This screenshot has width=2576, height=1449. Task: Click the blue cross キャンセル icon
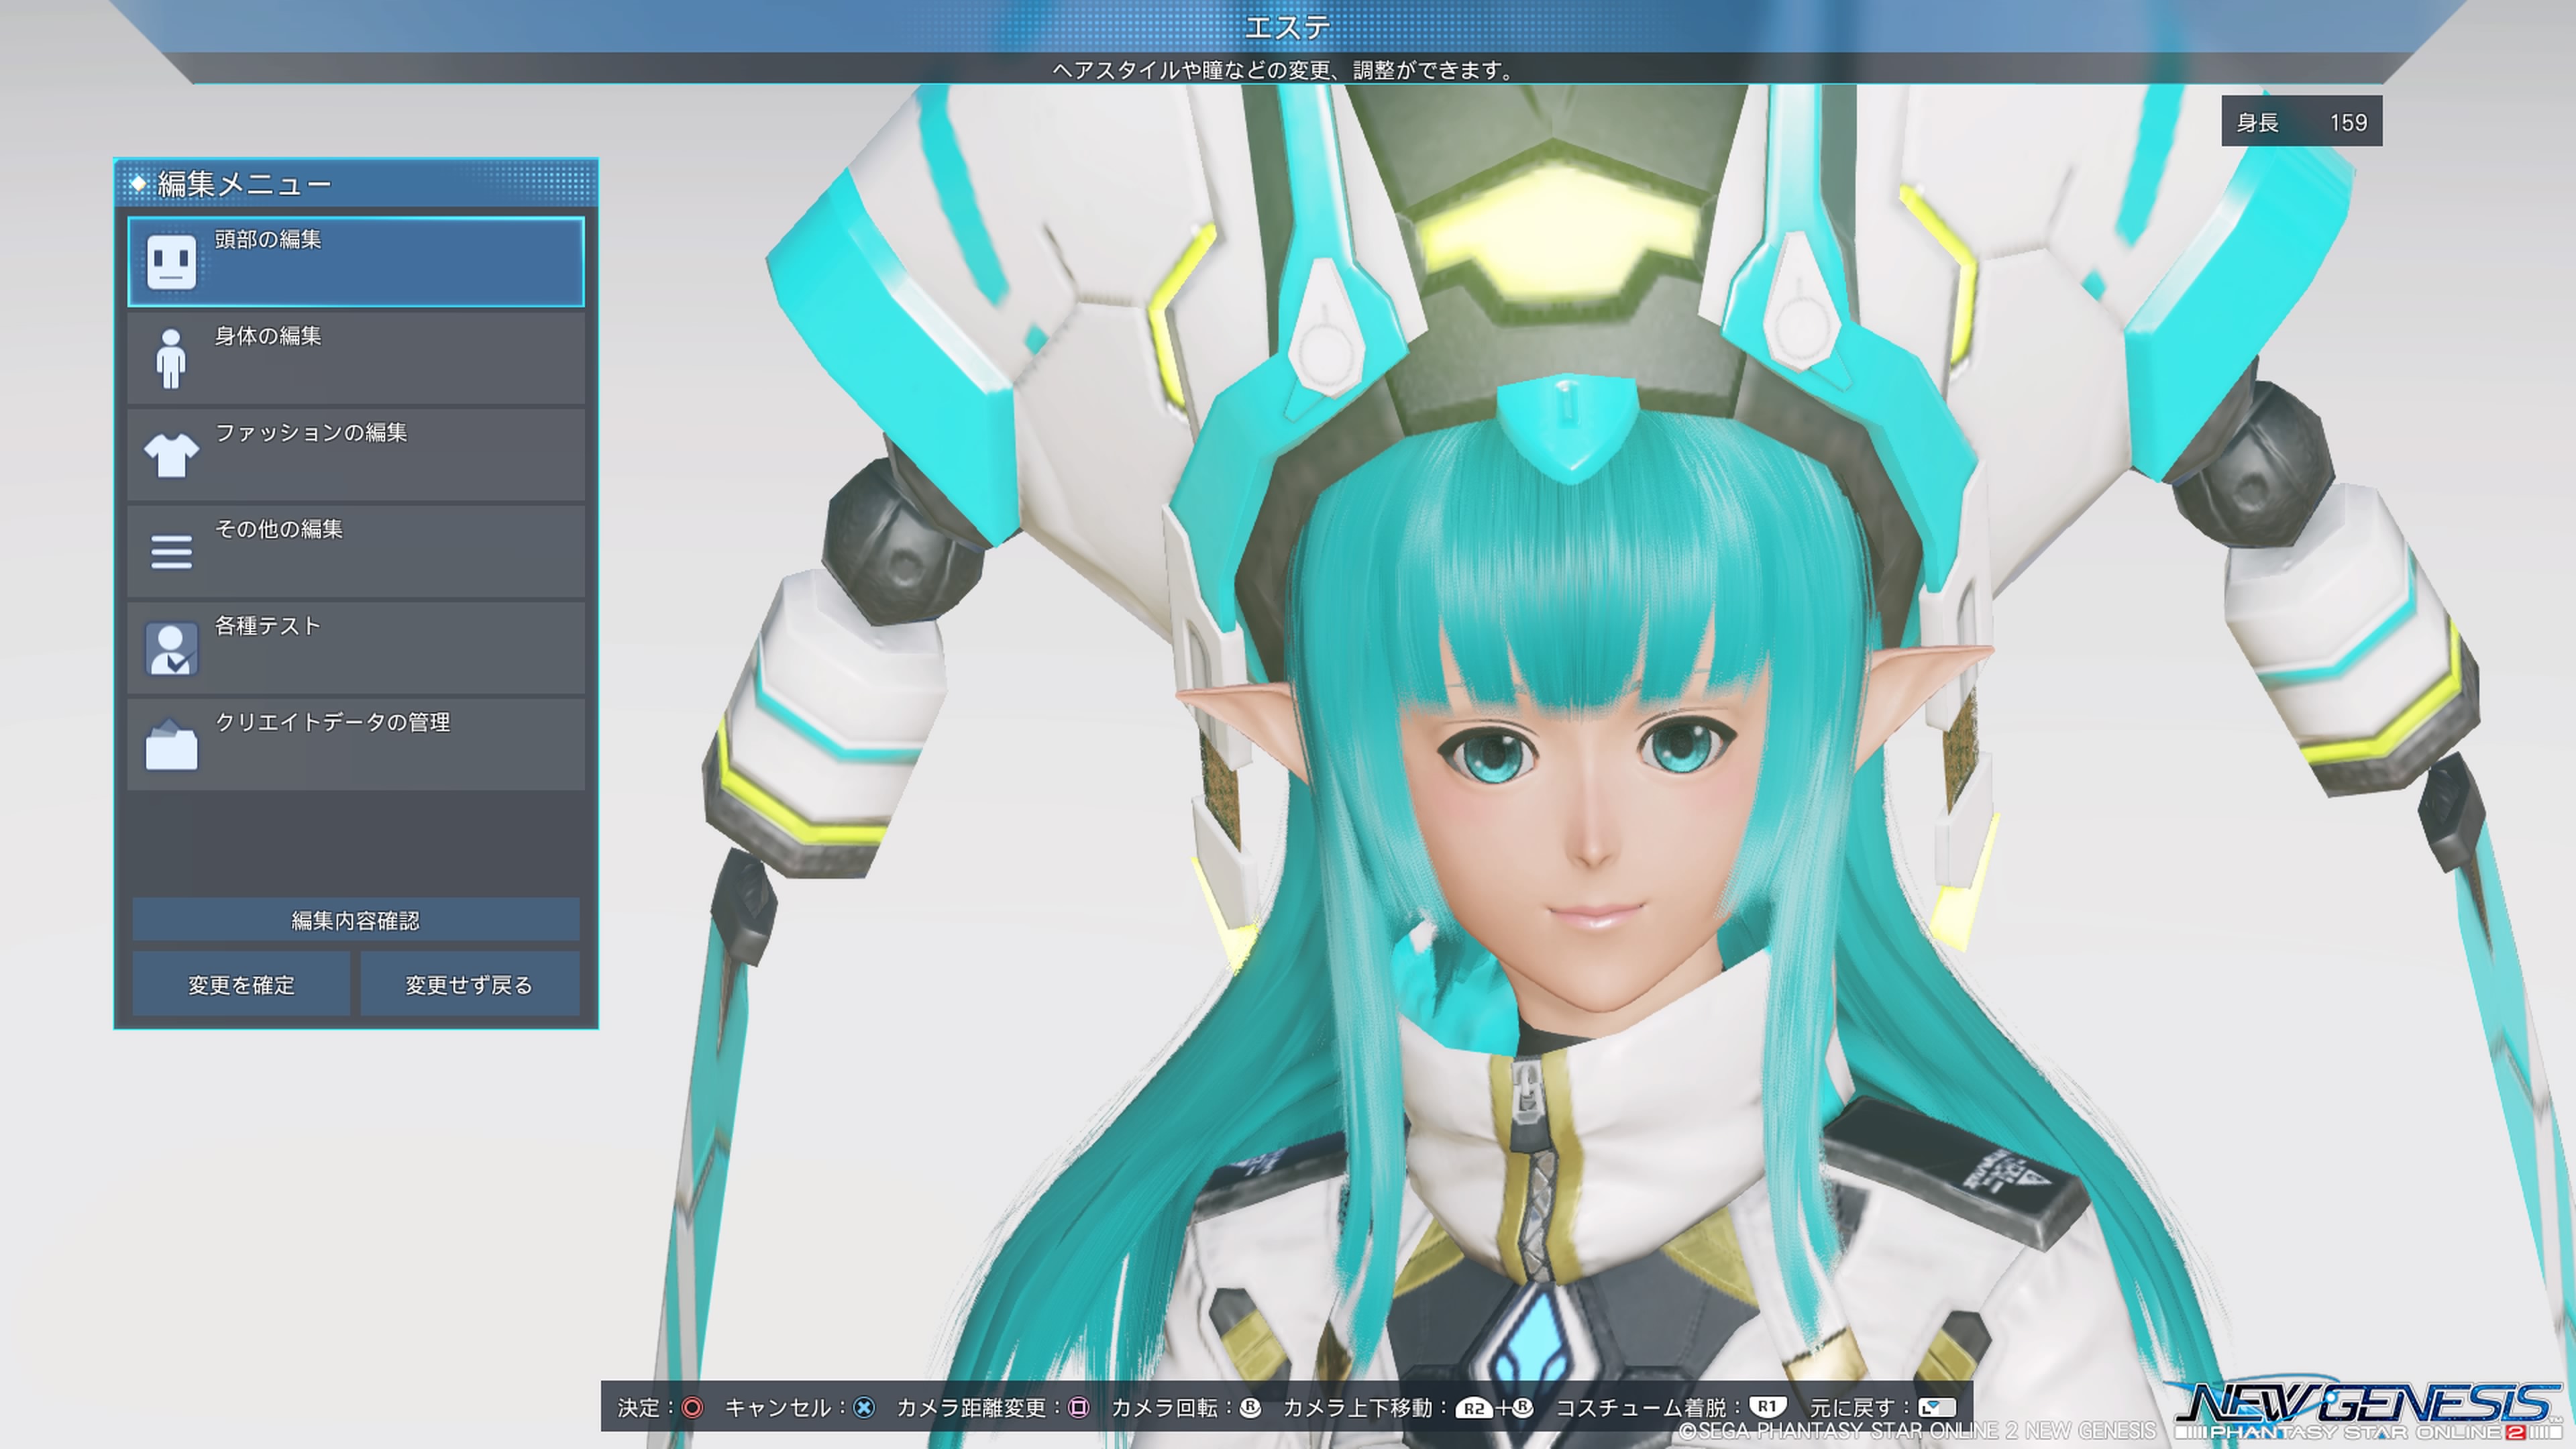[x=864, y=1408]
